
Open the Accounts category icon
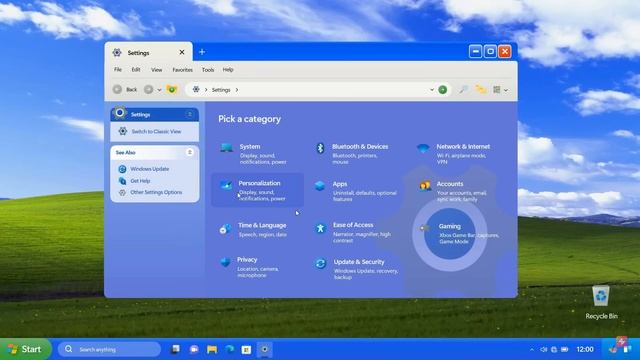click(424, 186)
